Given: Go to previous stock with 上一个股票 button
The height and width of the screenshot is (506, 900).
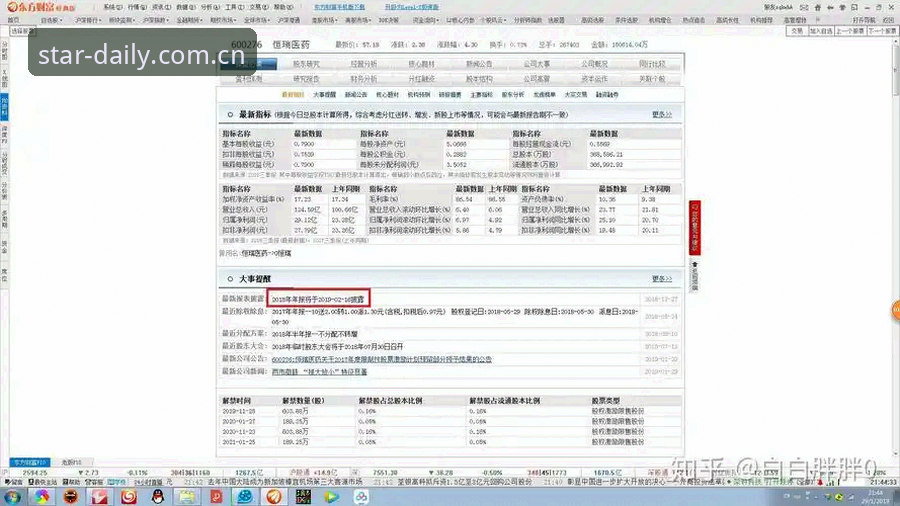Looking at the screenshot, I should pos(849,31).
